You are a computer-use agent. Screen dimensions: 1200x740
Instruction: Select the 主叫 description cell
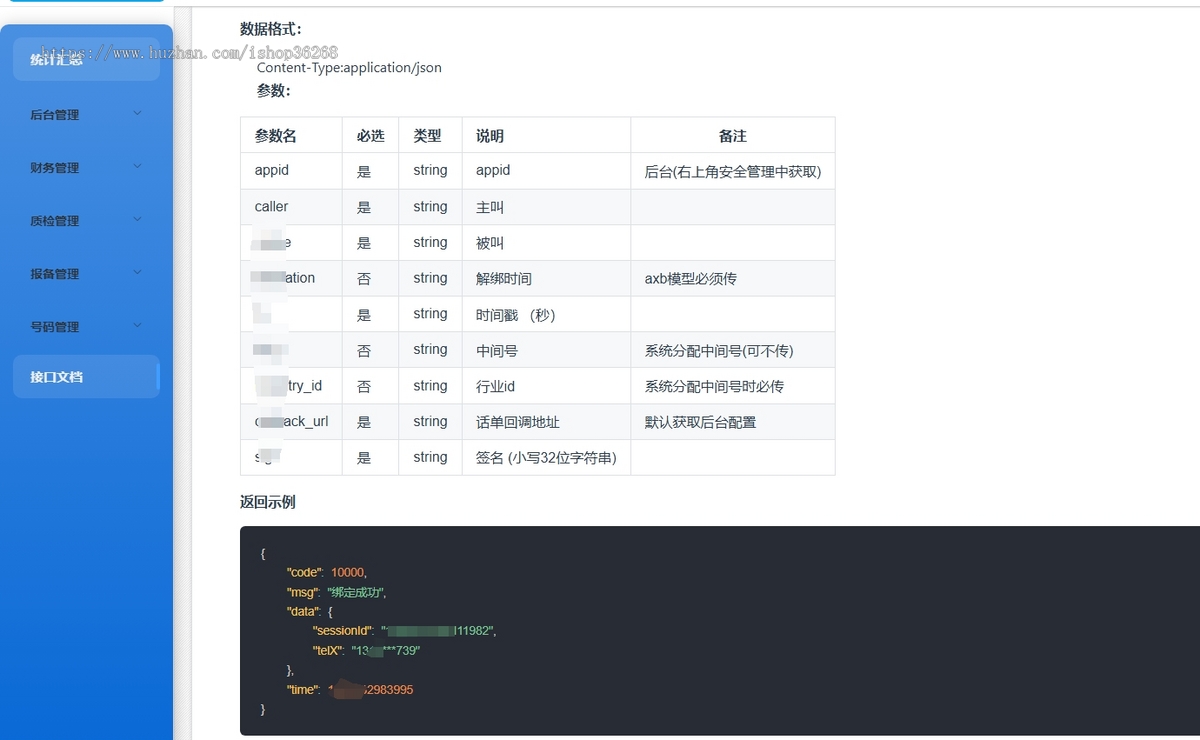tap(546, 207)
